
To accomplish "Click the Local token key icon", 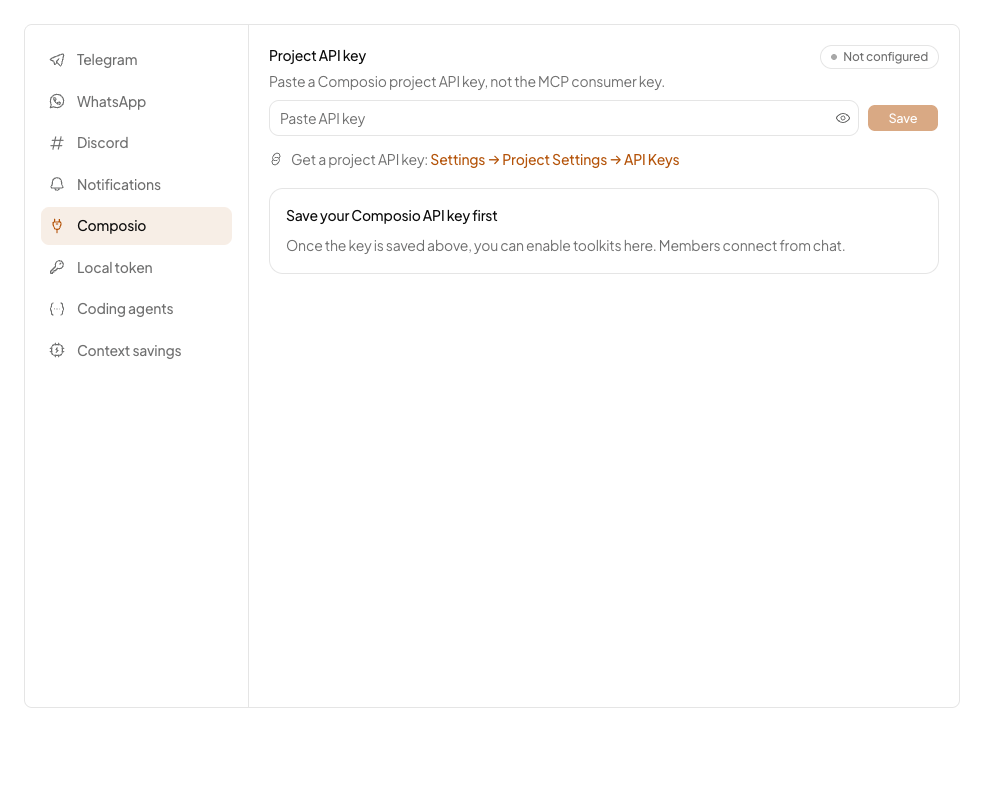I will 57,267.
